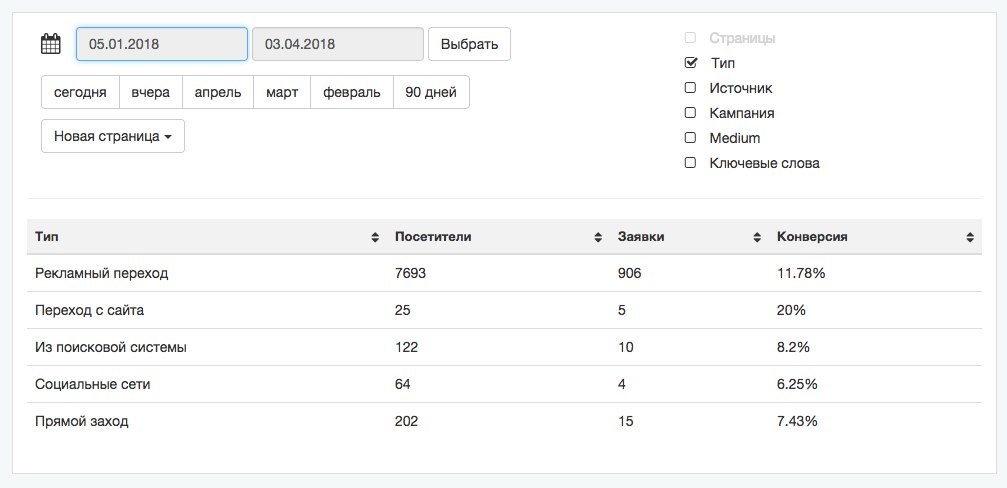Screen dimensions: 1007x488
Task: Sort table by Заявки column arrows
Action: pyautogui.click(x=757, y=238)
